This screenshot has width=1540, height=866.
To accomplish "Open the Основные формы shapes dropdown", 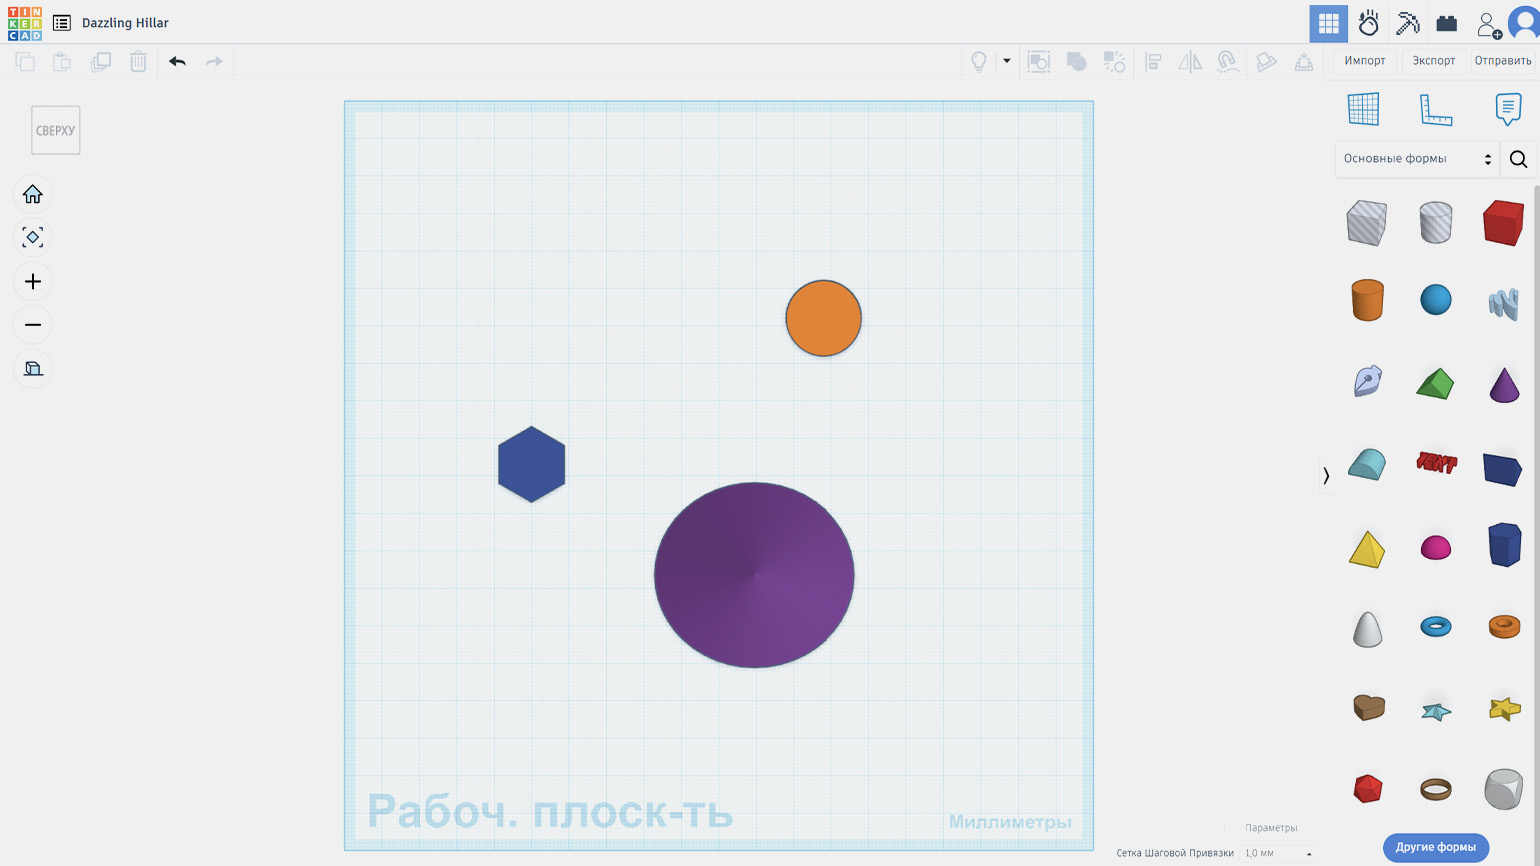I will coord(1416,159).
